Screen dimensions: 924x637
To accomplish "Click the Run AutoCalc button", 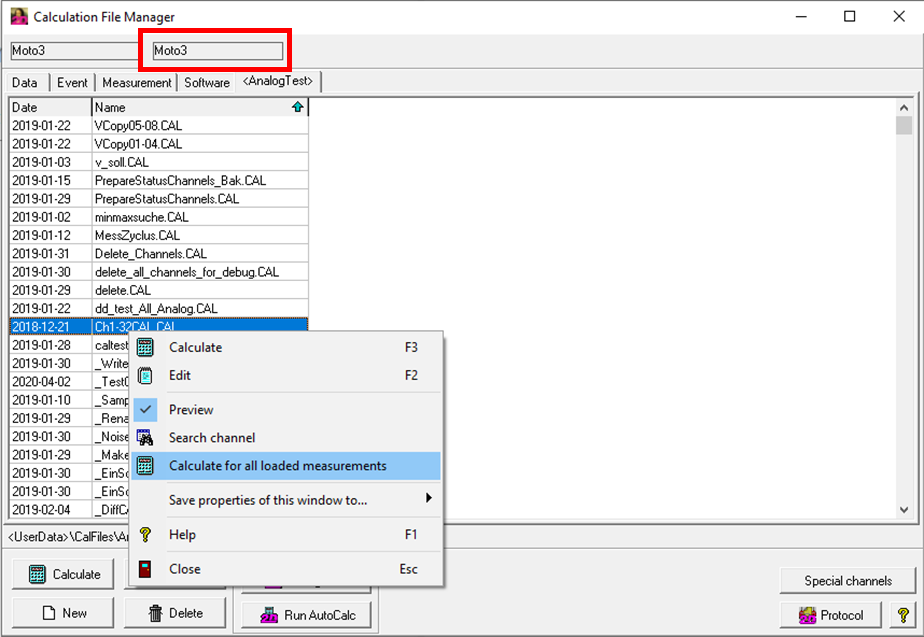I will point(307,615).
